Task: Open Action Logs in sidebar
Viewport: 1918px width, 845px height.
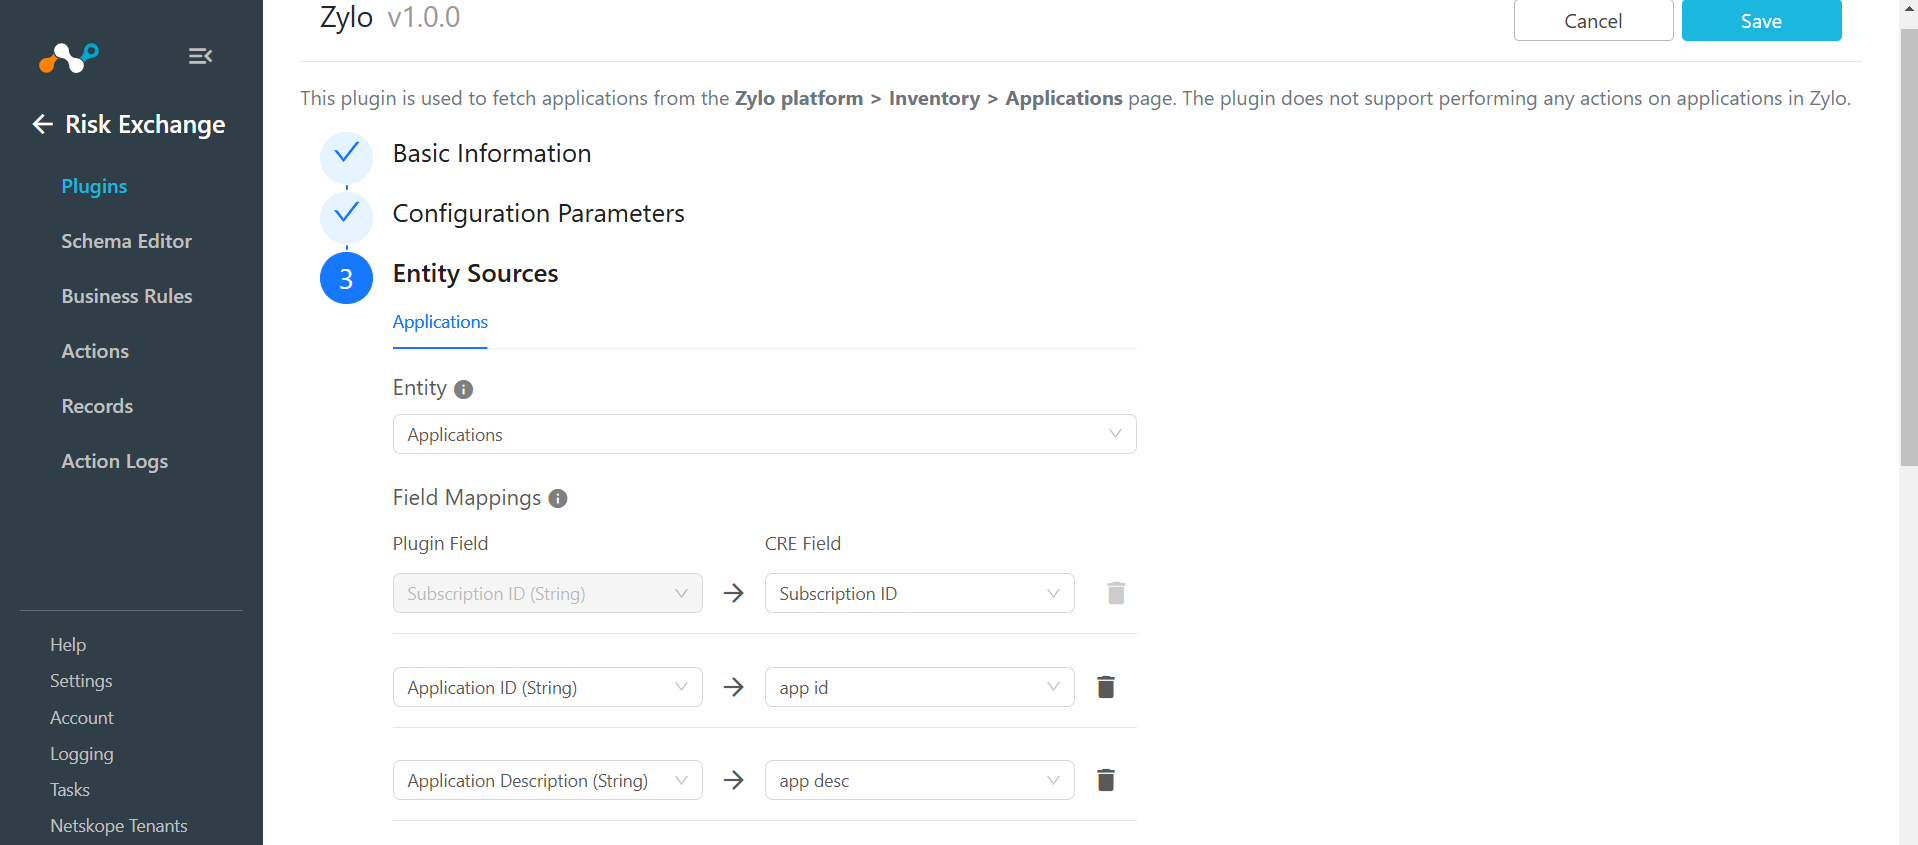Action: click(114, 461)
